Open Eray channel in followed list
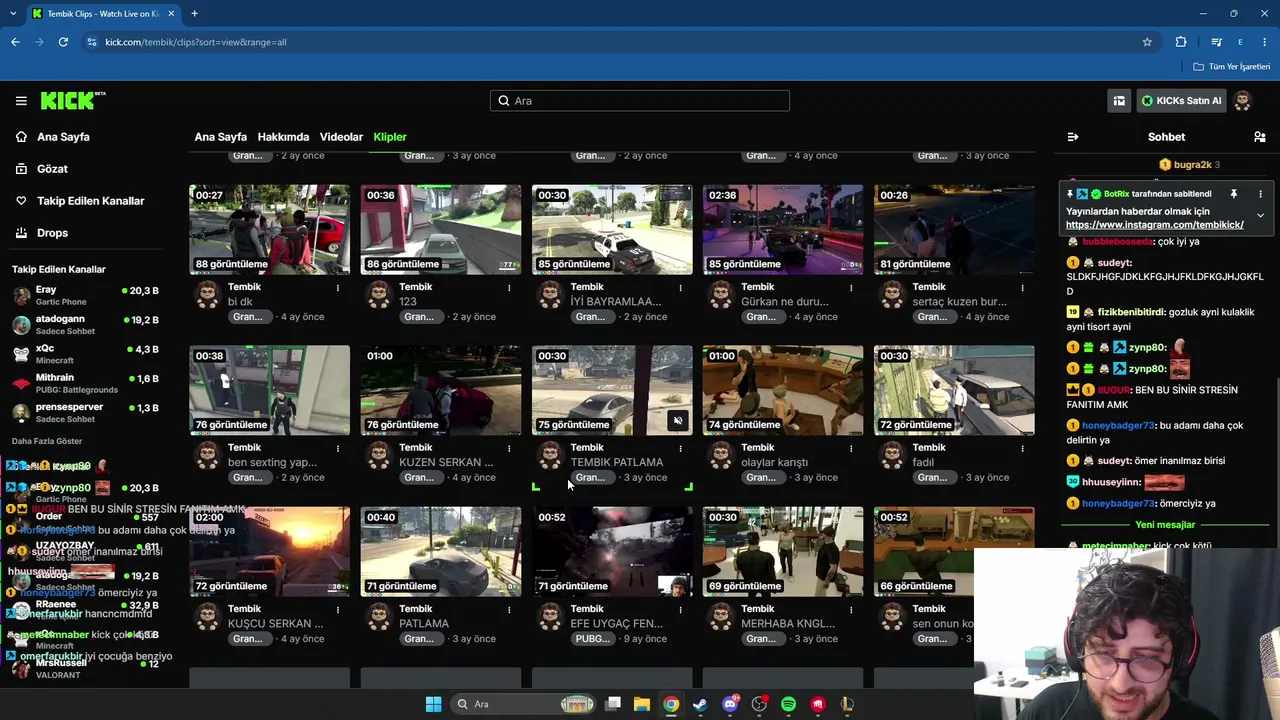This screenshot has width=1280, height=720. 86,295
